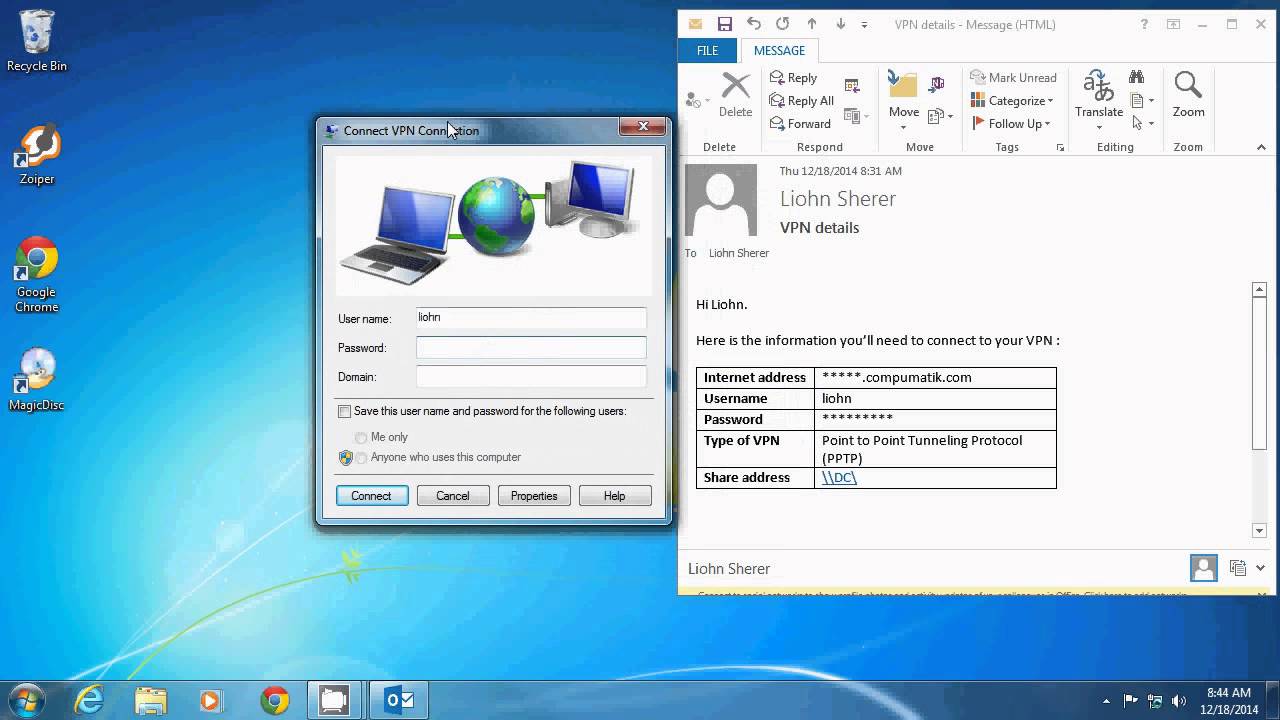Click Reply in the Respond group
This screenshot has height=720, width=1280.
coord(793,77)
